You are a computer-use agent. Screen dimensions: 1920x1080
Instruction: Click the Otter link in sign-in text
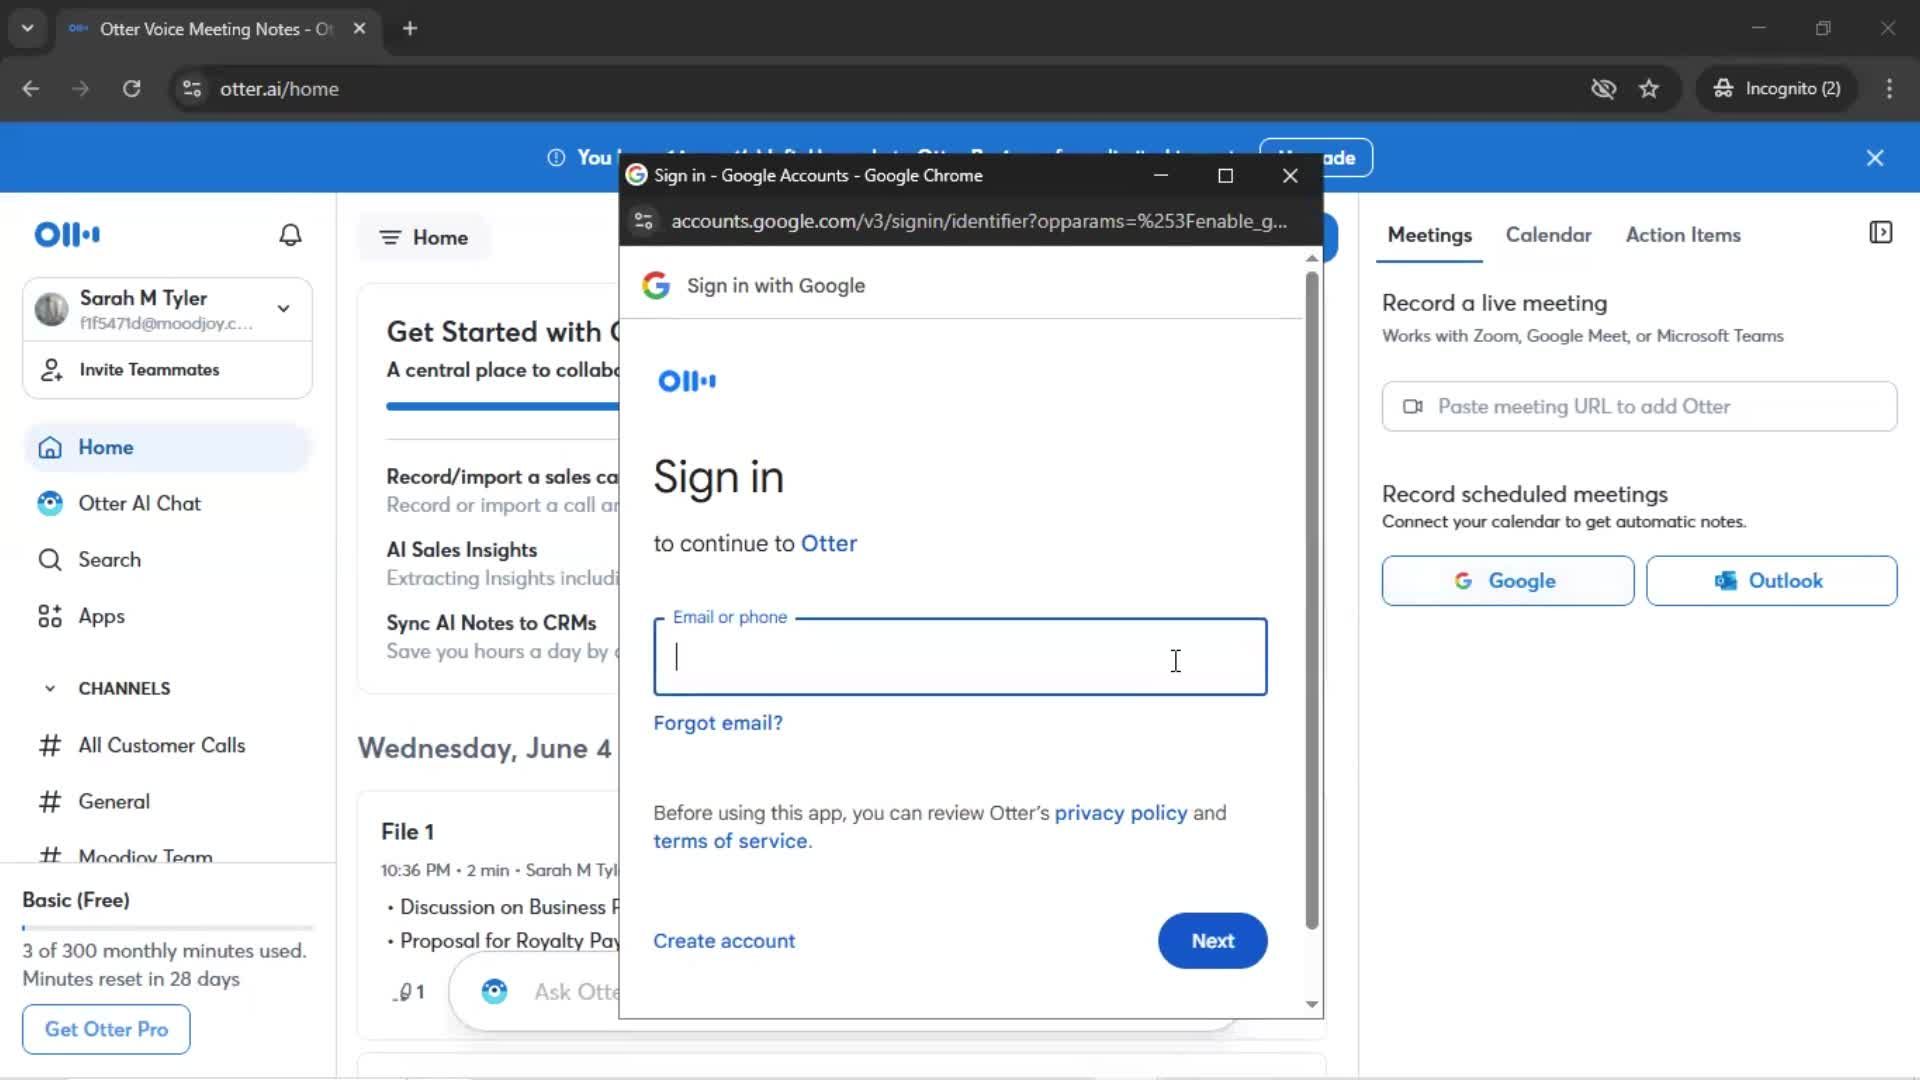click(829, 544)
